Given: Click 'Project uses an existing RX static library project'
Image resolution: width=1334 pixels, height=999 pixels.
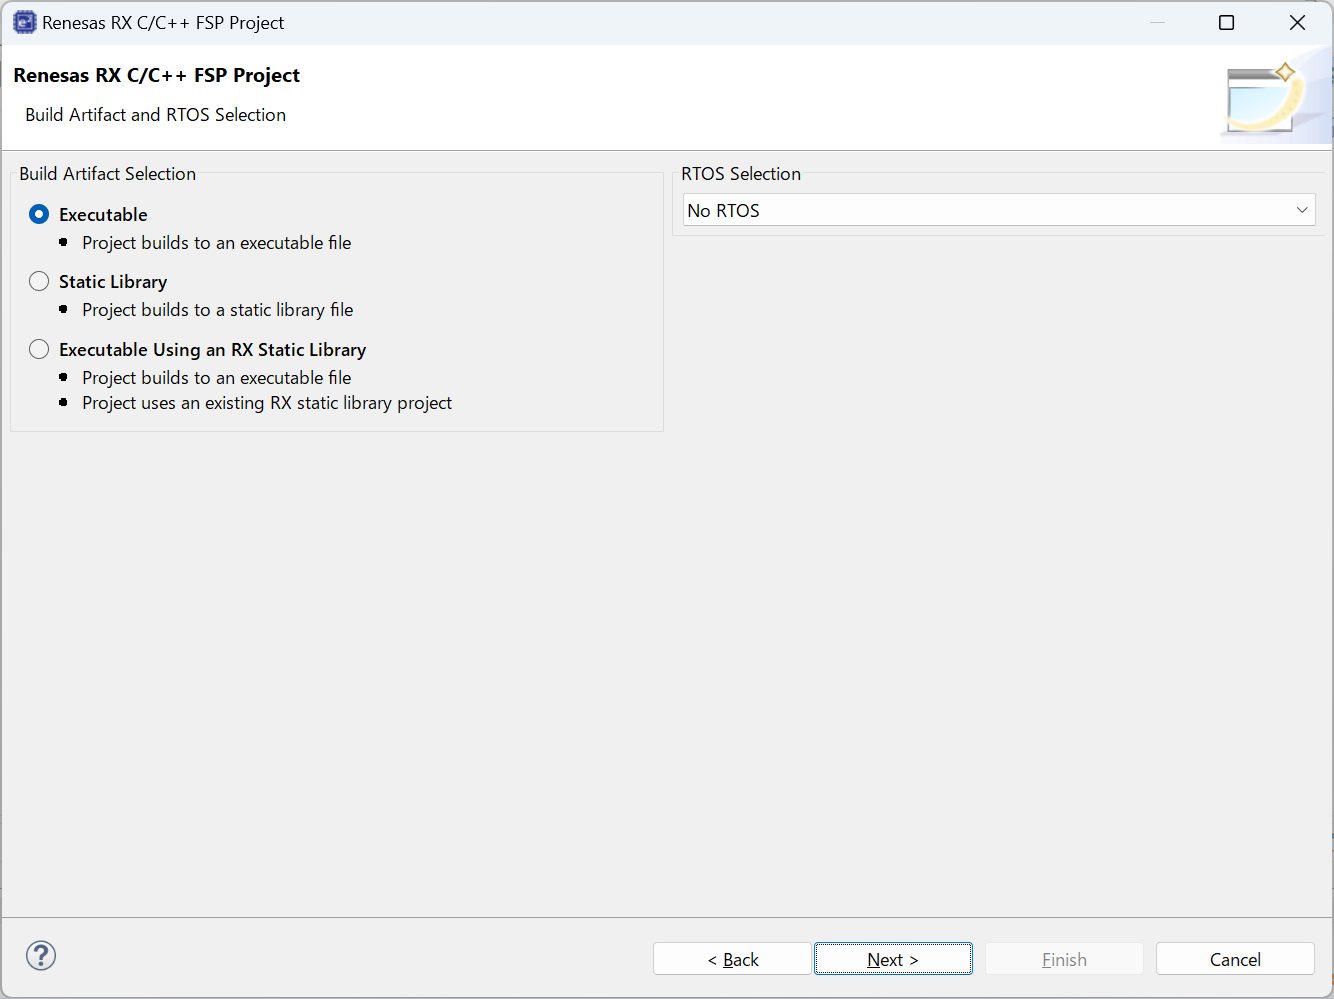Looking at the screenshot, I should click(x=267, y=403).
